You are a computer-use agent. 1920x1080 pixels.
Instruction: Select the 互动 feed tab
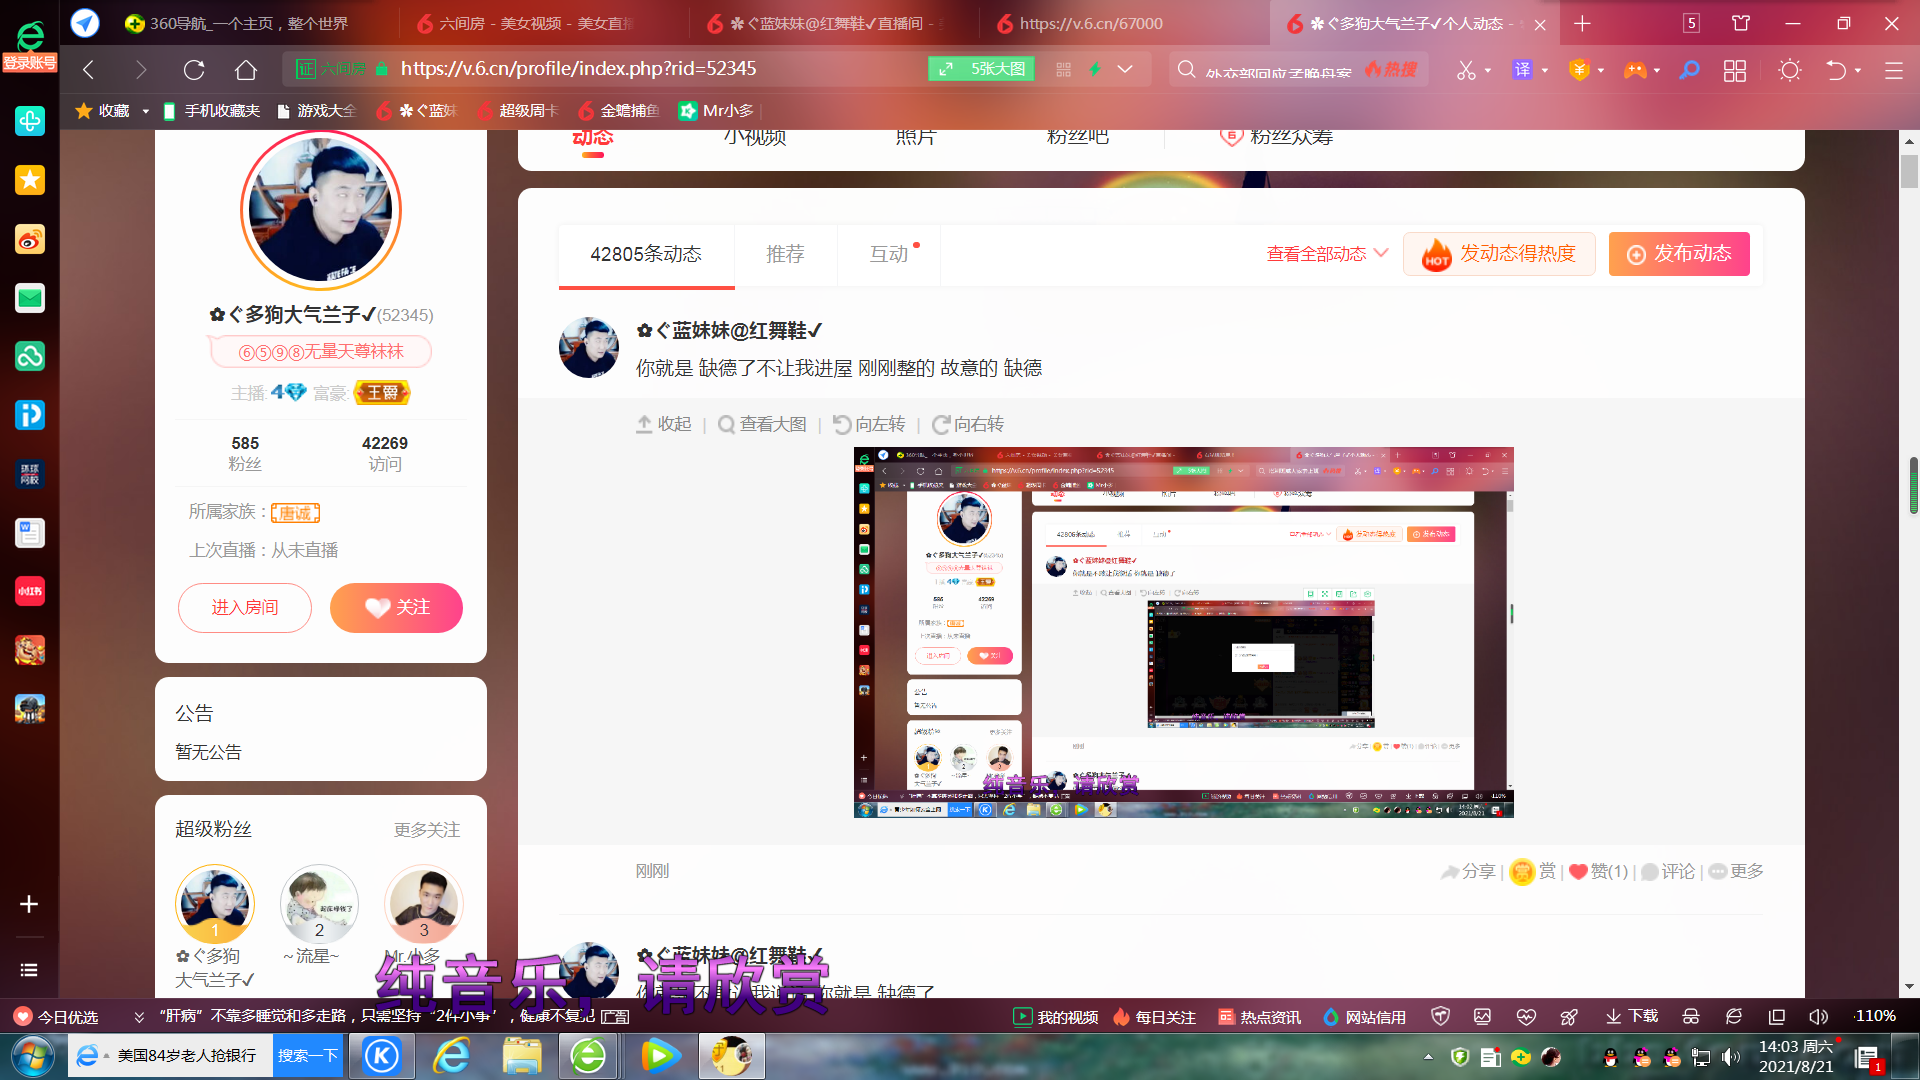(x=889, y=254)
